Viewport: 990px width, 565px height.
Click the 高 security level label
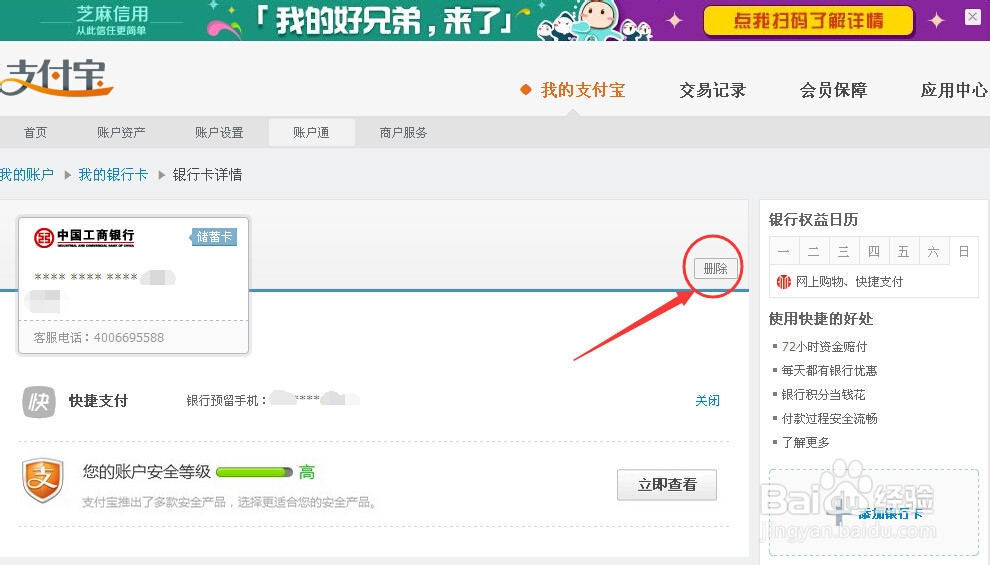[307, 472]
